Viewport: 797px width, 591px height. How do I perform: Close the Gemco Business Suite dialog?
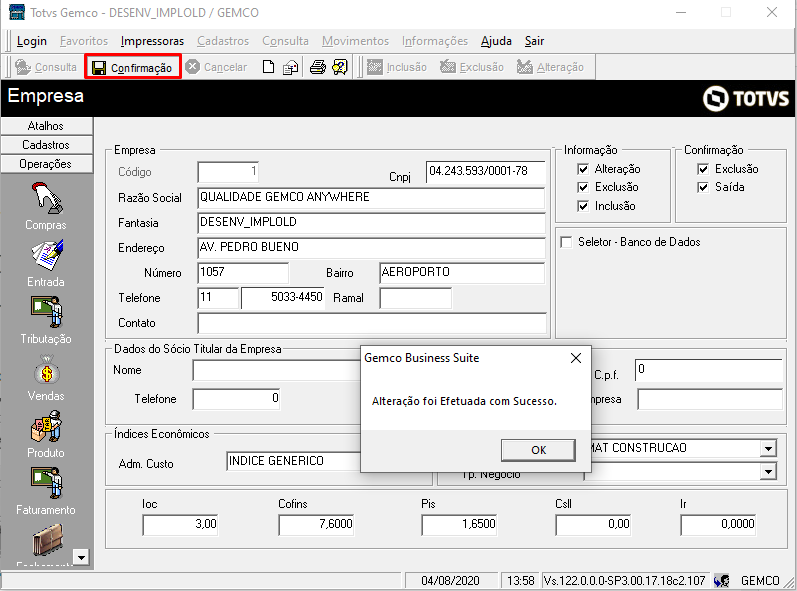point(575,358)
